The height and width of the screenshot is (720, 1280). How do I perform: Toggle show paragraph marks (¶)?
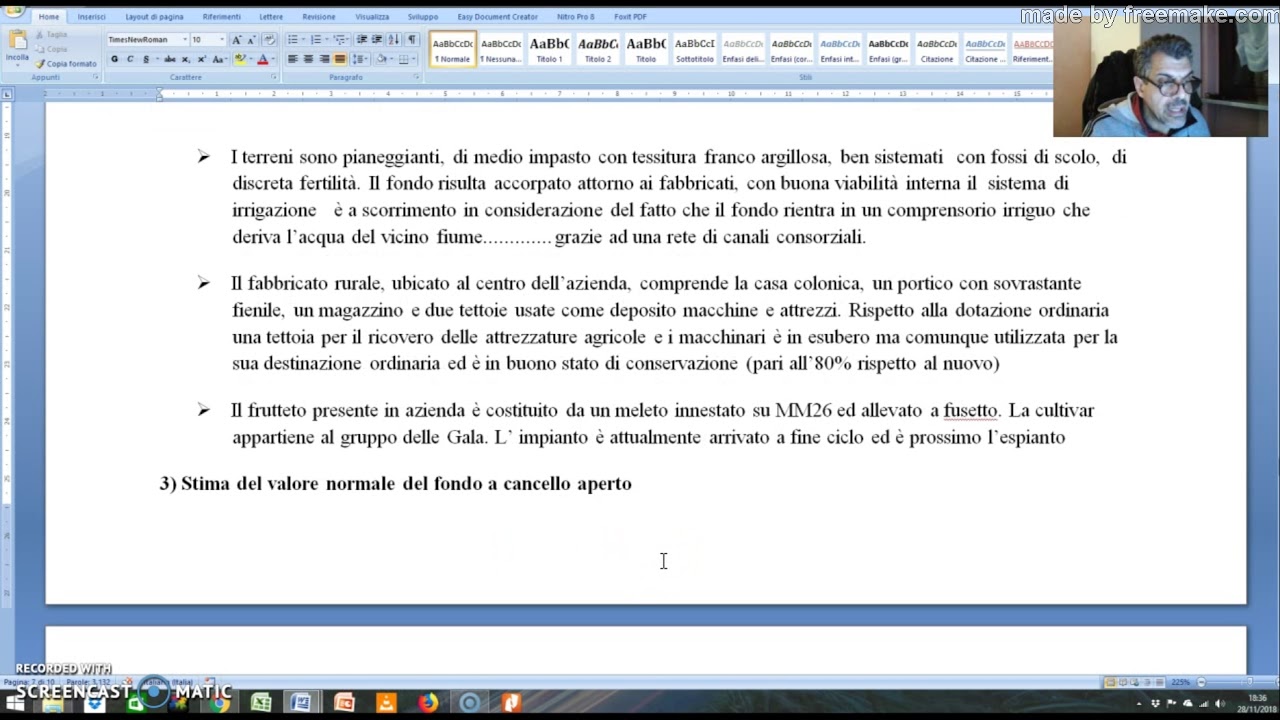click(x=411, y=40)
